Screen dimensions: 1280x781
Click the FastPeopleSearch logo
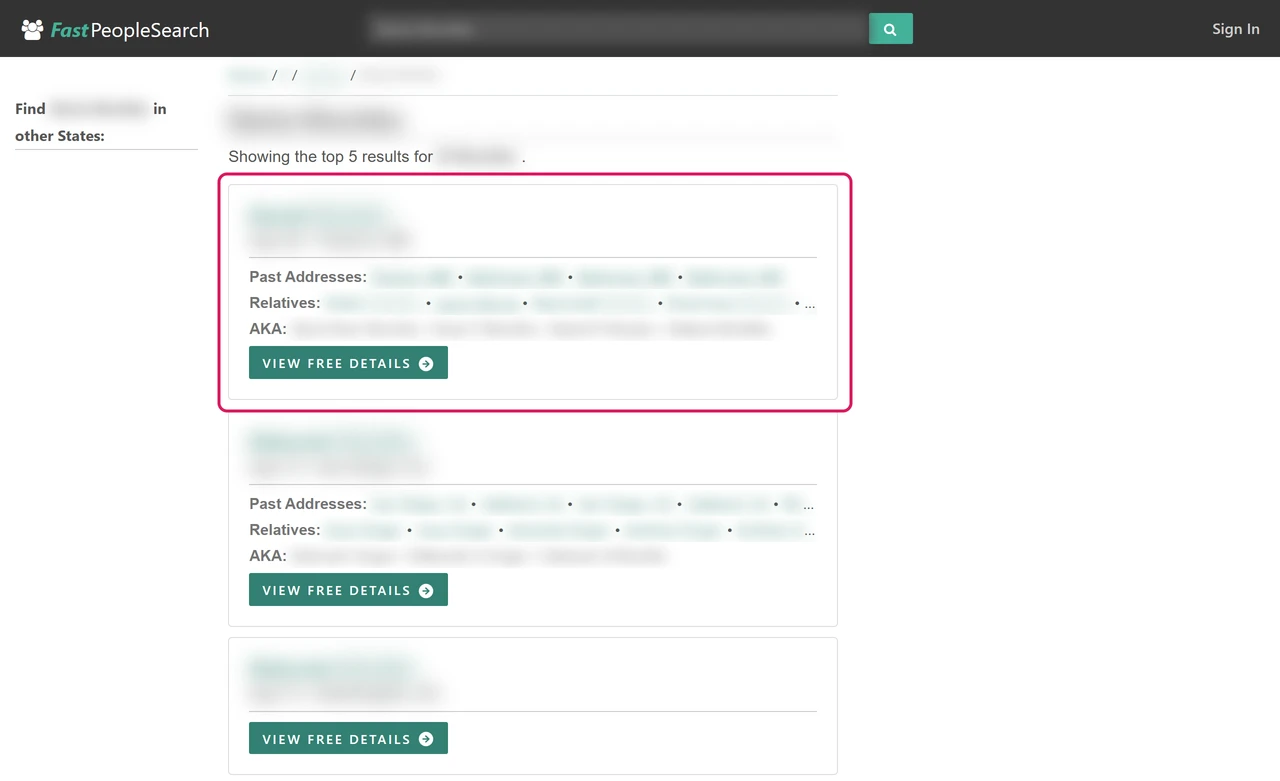(115, 29)
